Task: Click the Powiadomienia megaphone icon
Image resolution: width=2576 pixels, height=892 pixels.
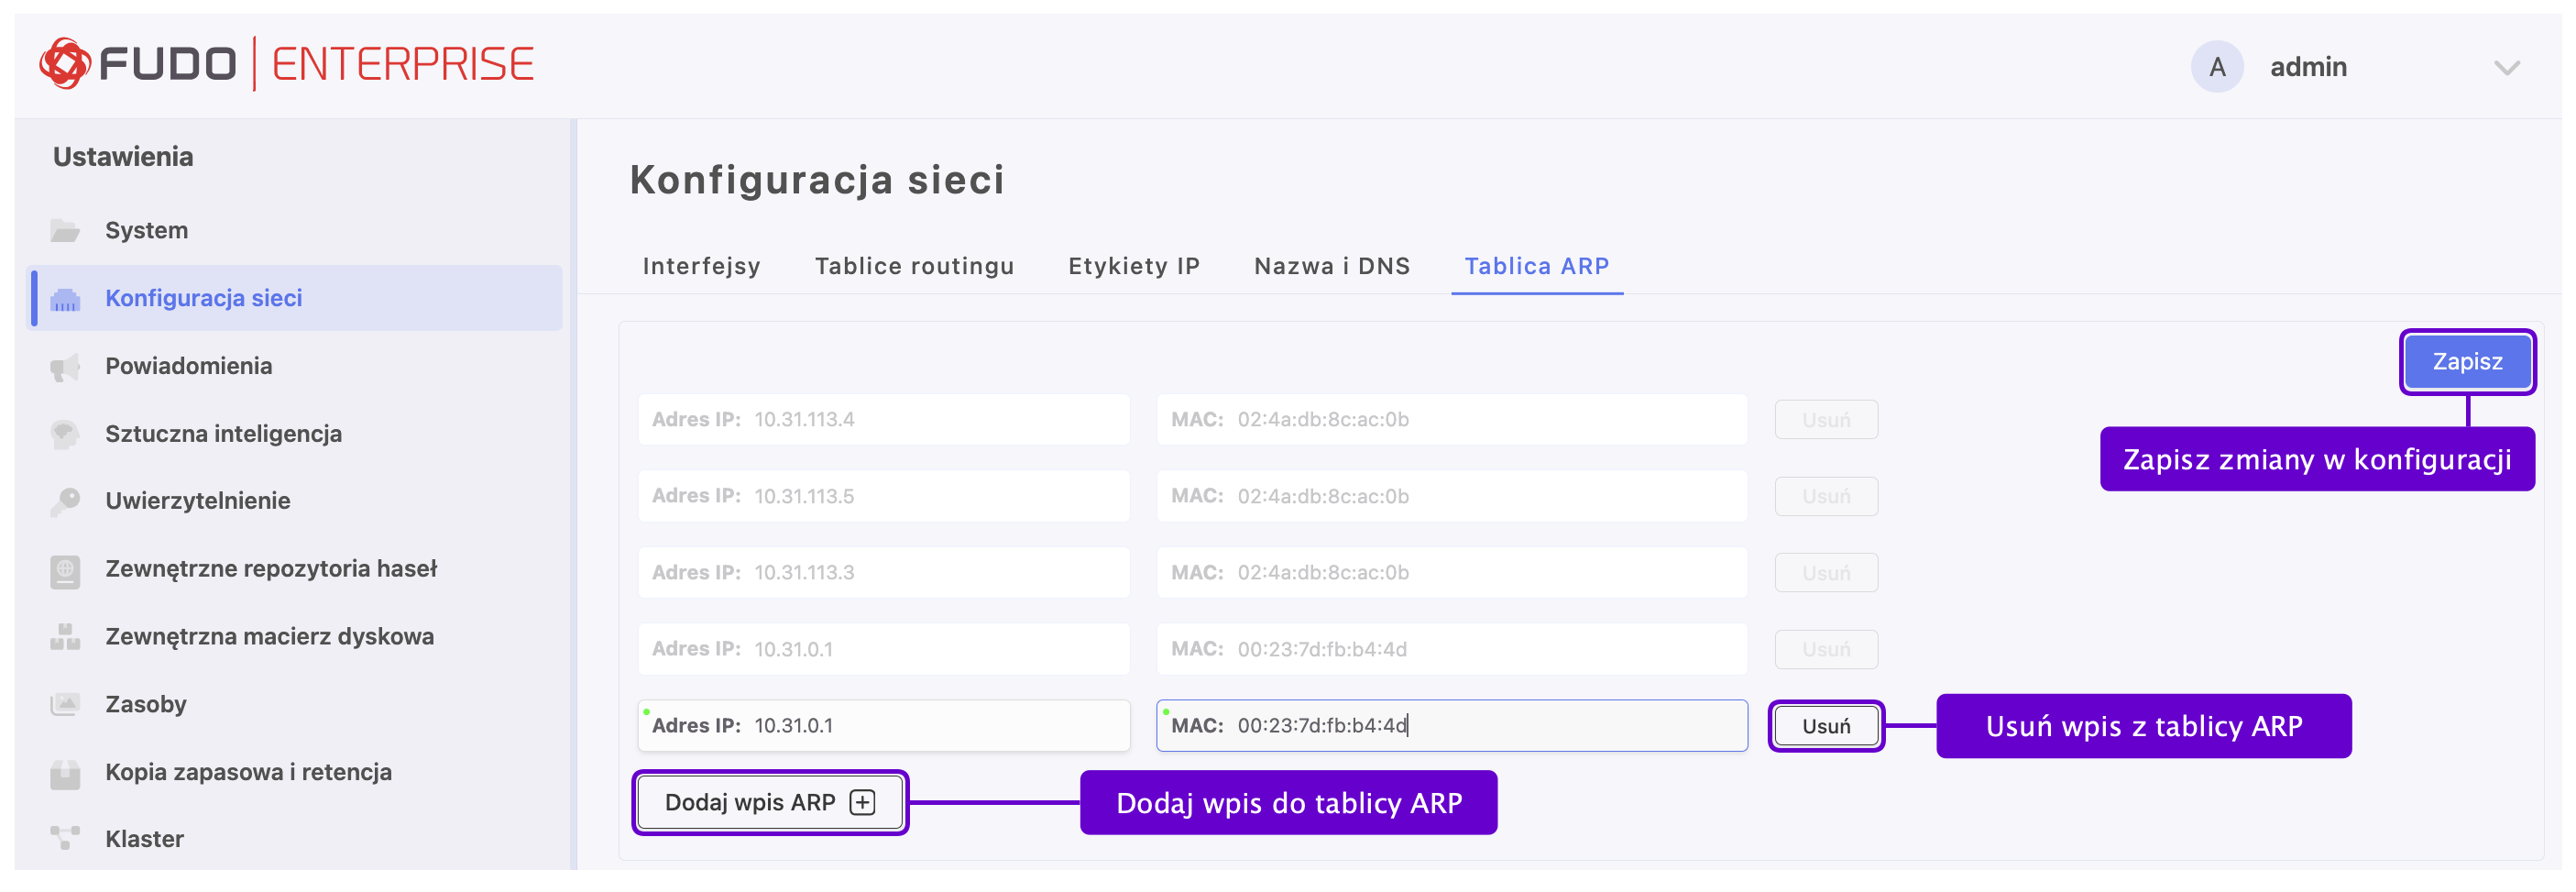Action: (x=65, y=367)
